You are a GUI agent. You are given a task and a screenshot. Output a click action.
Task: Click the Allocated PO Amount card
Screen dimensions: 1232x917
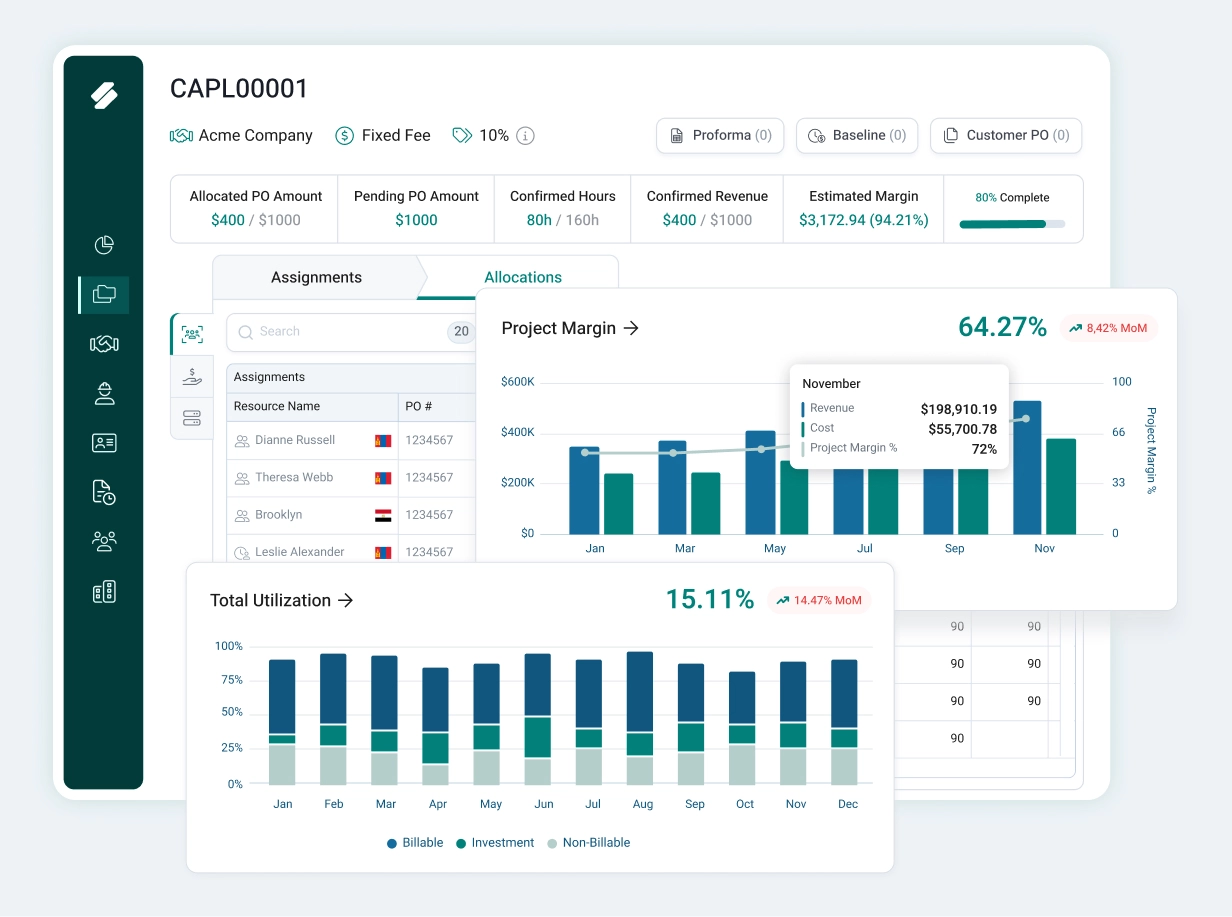(255, 209)
